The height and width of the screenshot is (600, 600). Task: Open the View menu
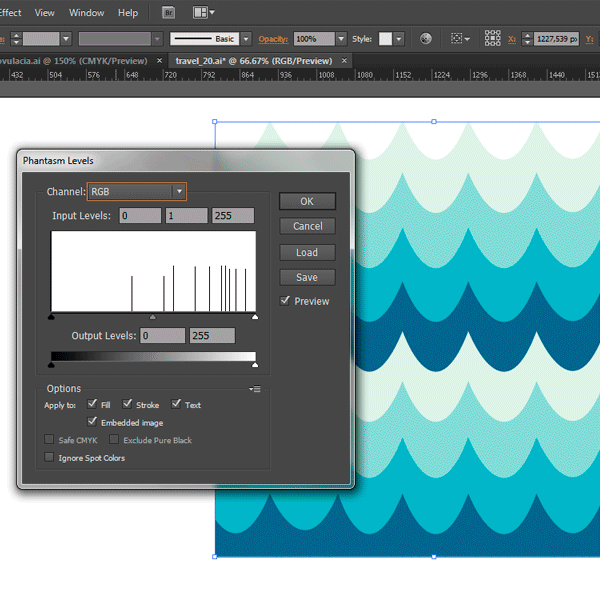tap(44, 13)
